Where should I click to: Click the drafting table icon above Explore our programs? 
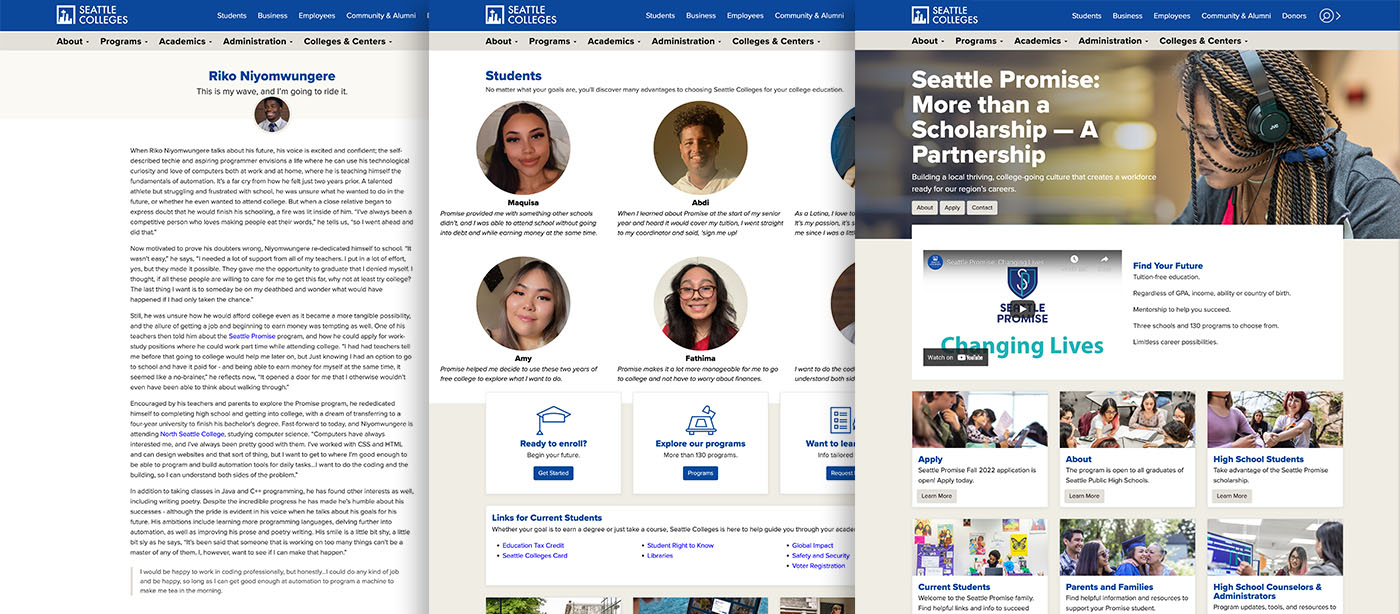(700, 419)
